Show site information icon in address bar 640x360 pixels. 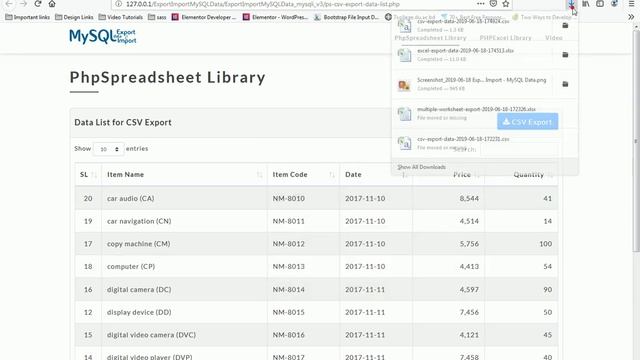point(118,4)
